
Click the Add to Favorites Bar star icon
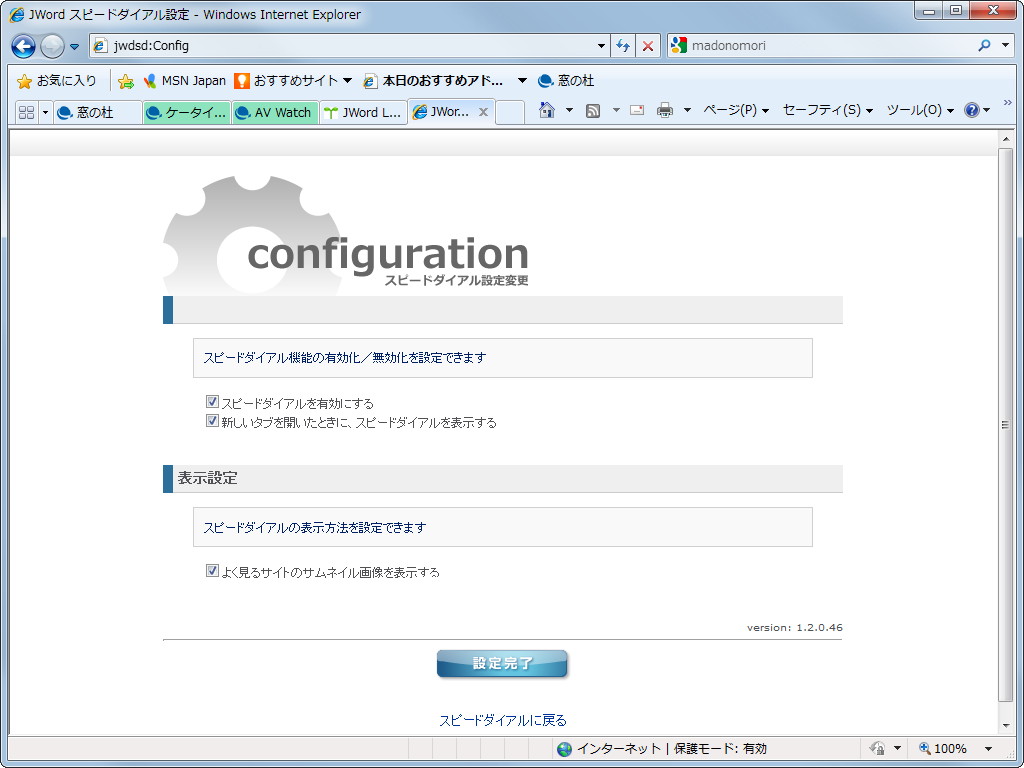[x=125, y=81]
